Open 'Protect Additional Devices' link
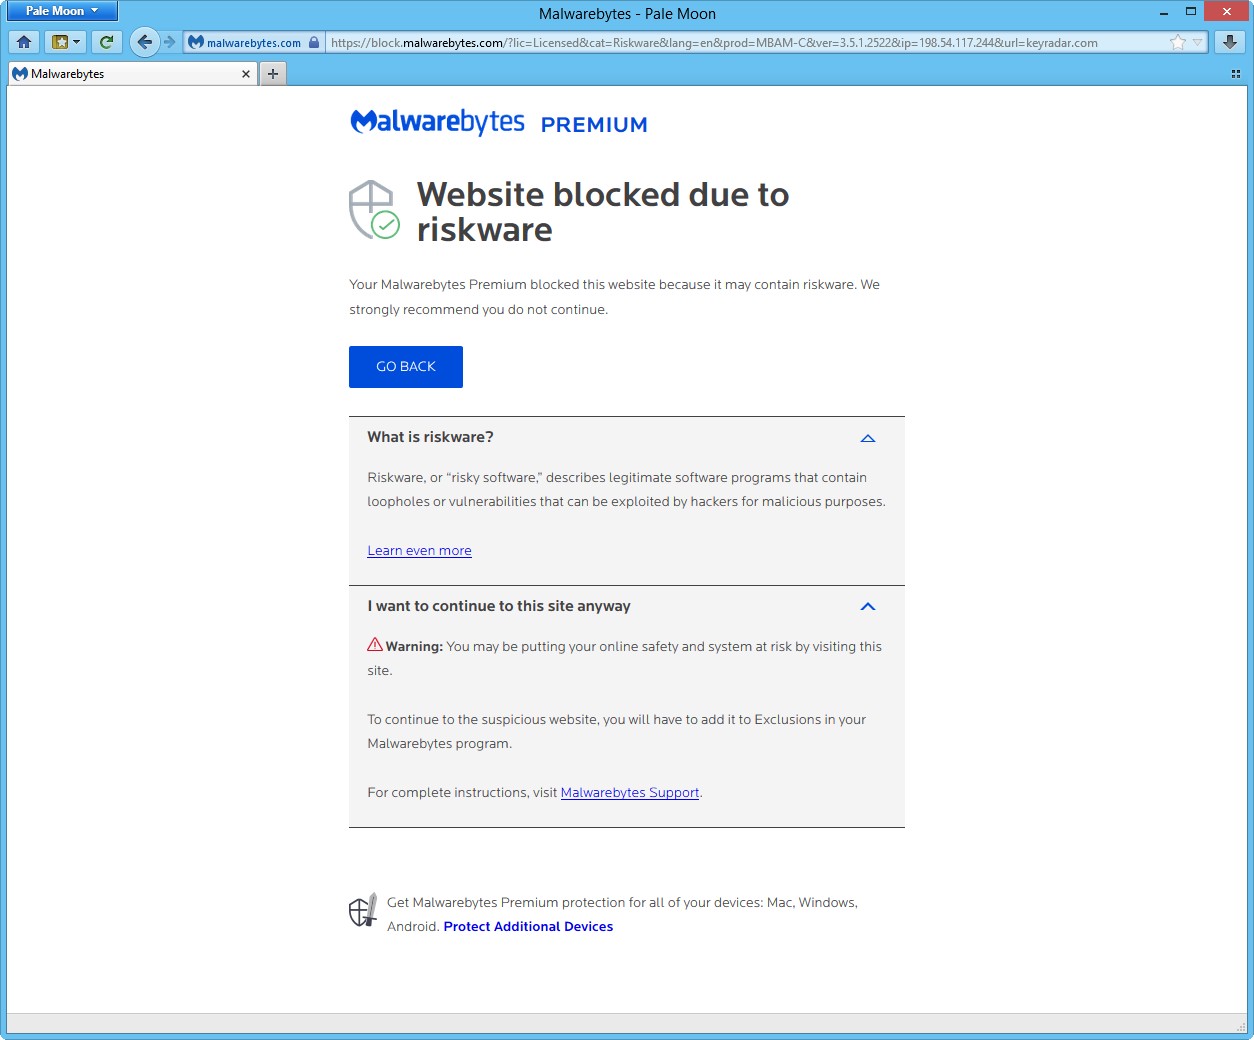Viewport: 1254px width, 1040px height. (528, 927)
